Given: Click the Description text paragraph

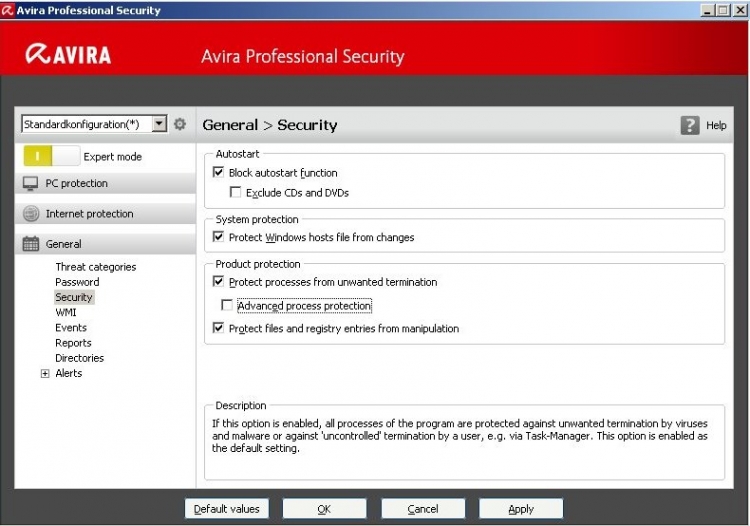Looking at the screenshot, I should 460,436.
